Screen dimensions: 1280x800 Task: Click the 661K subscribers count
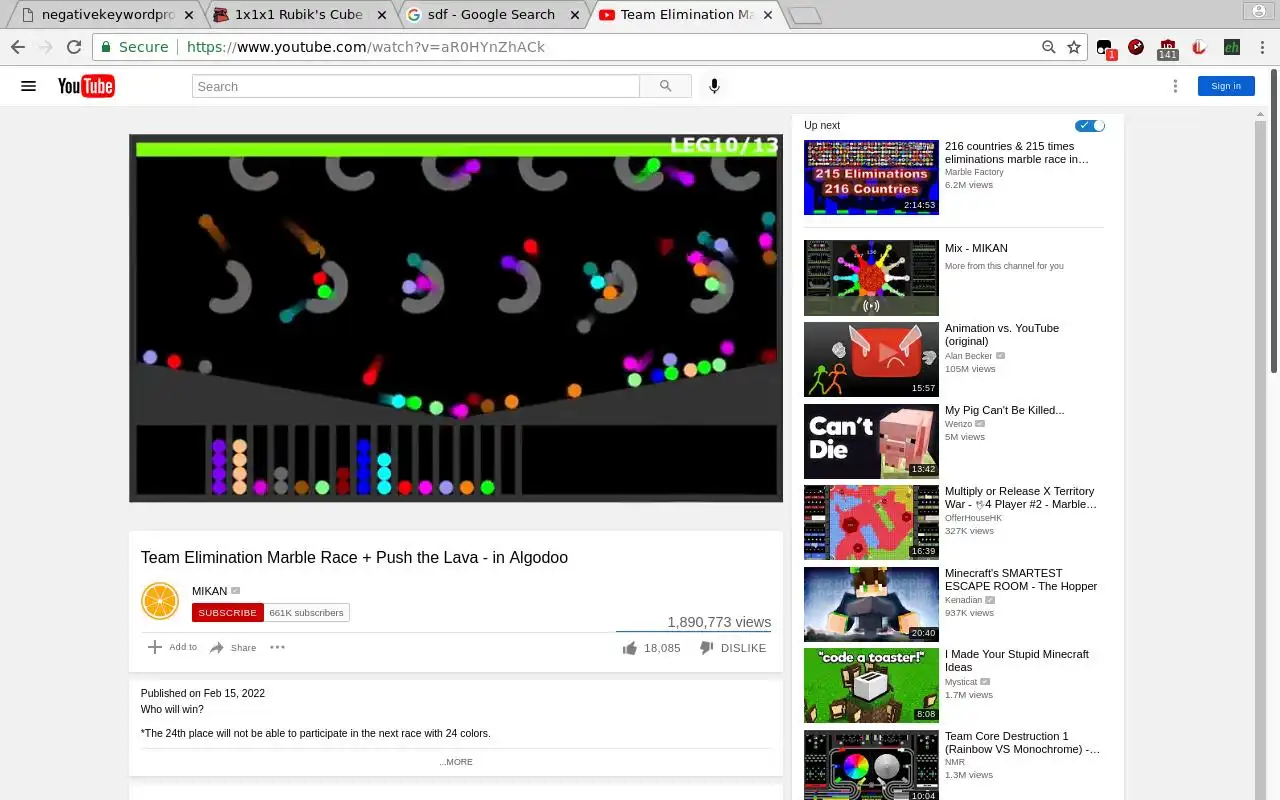pyautogui.click(x=306, y=613)
